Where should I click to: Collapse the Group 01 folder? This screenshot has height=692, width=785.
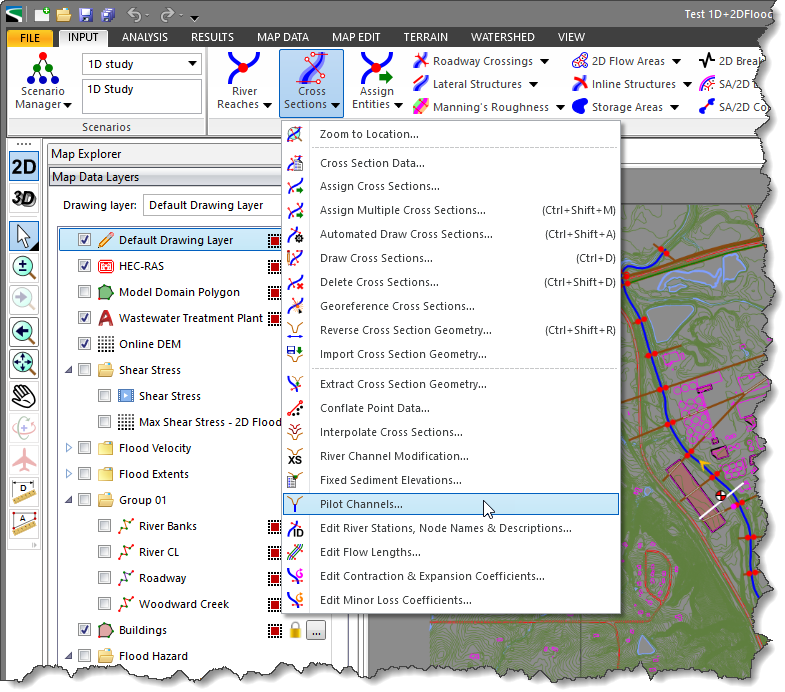69,500
